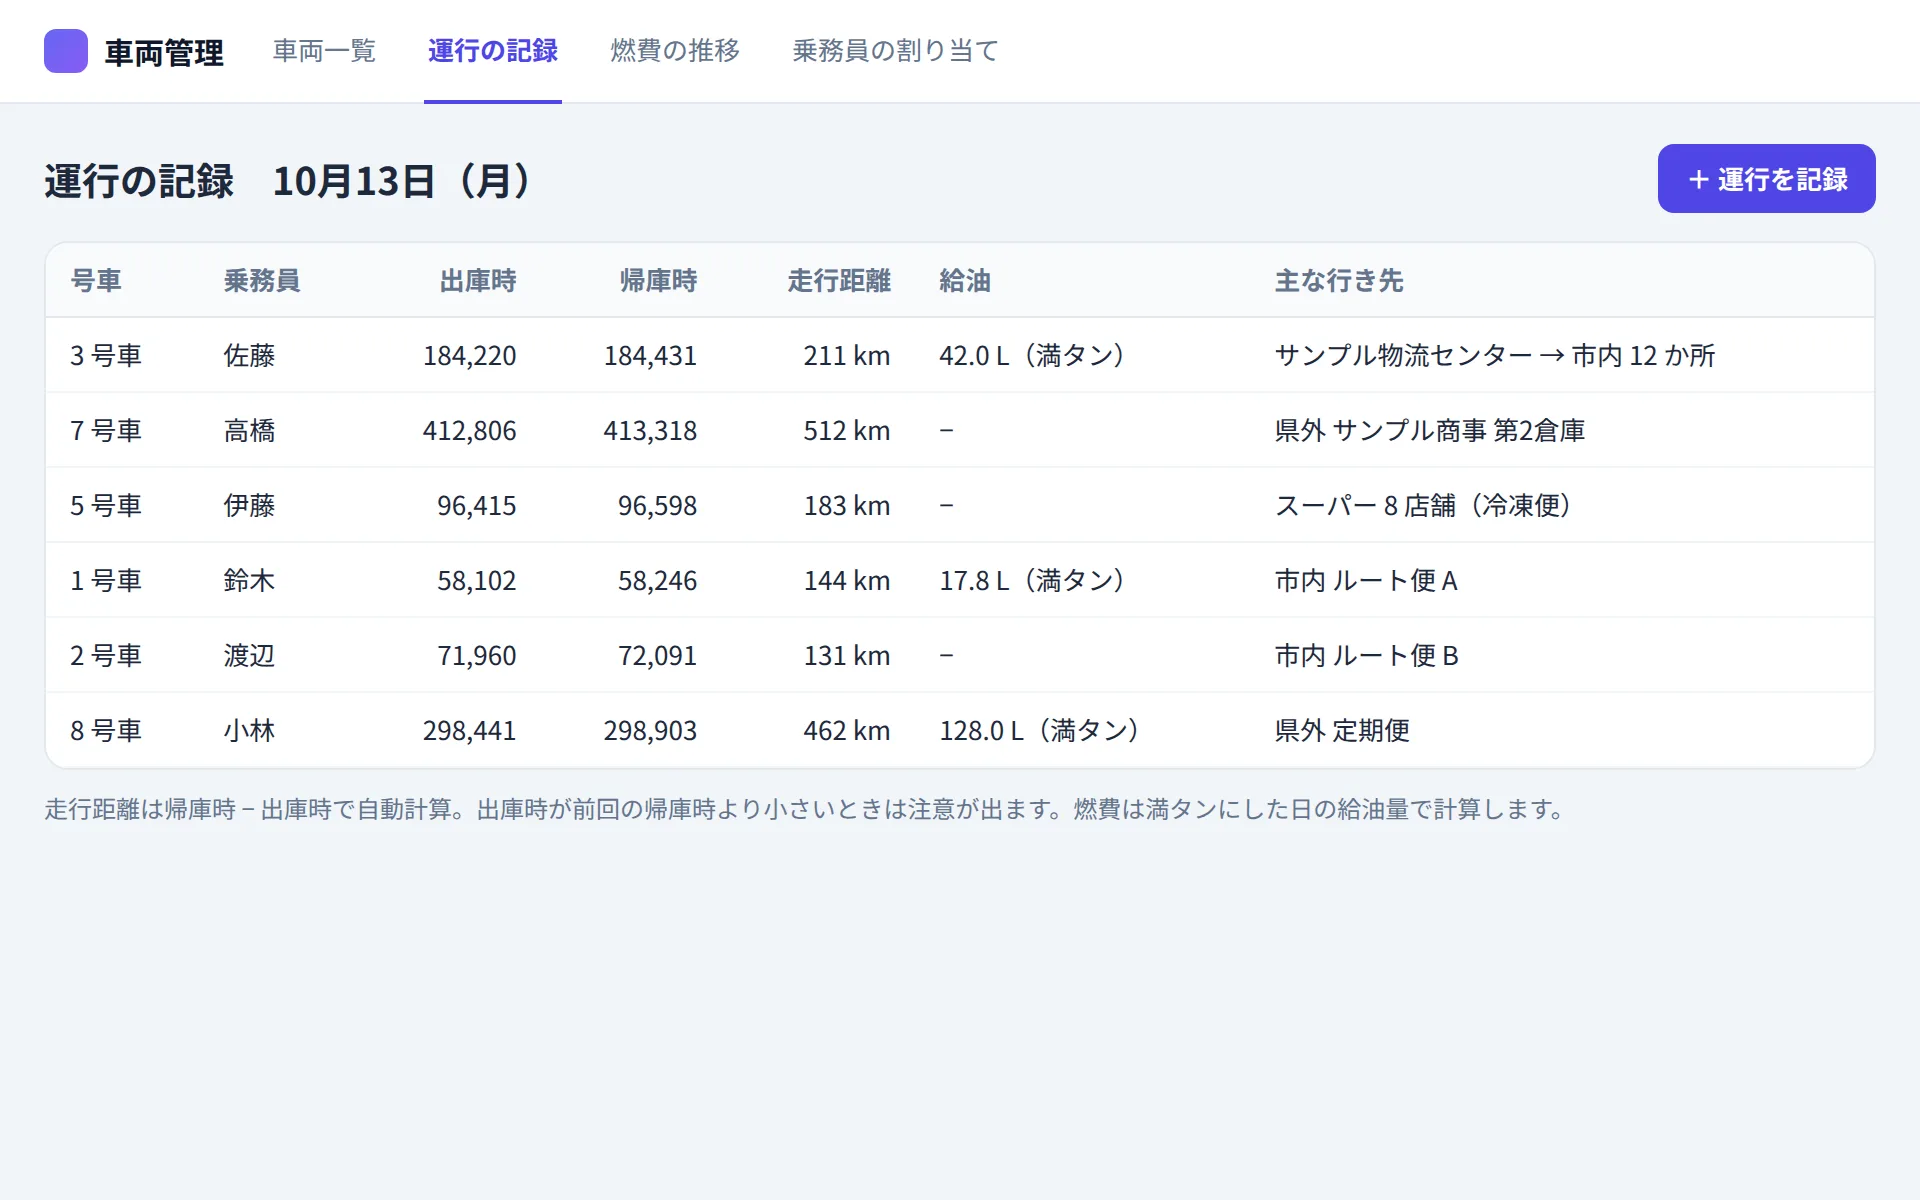Select the 7 号車 row label
Image resolution: width=1920 pixels, height=1200 pixels.
[106, 431]
